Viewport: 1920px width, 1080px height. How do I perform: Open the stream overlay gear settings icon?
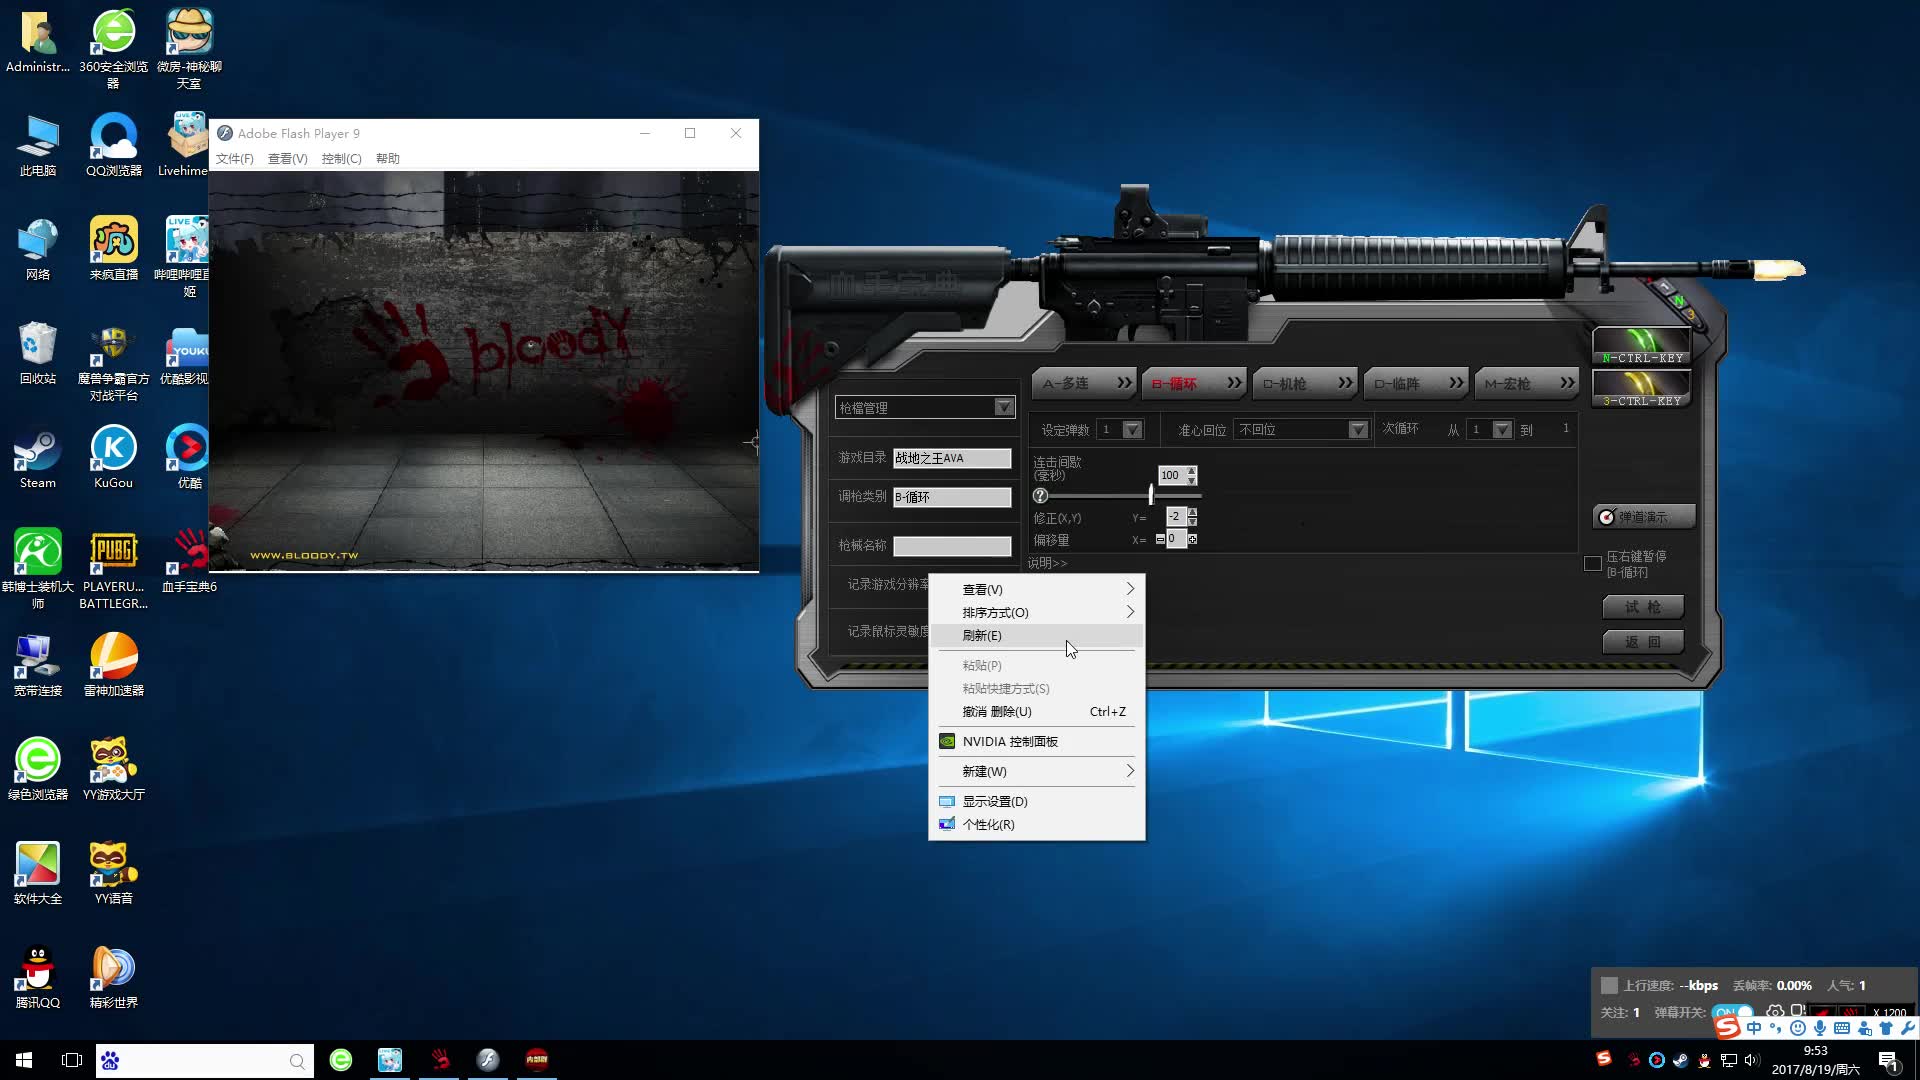pyautogui.click(x=1775, y=1012)
